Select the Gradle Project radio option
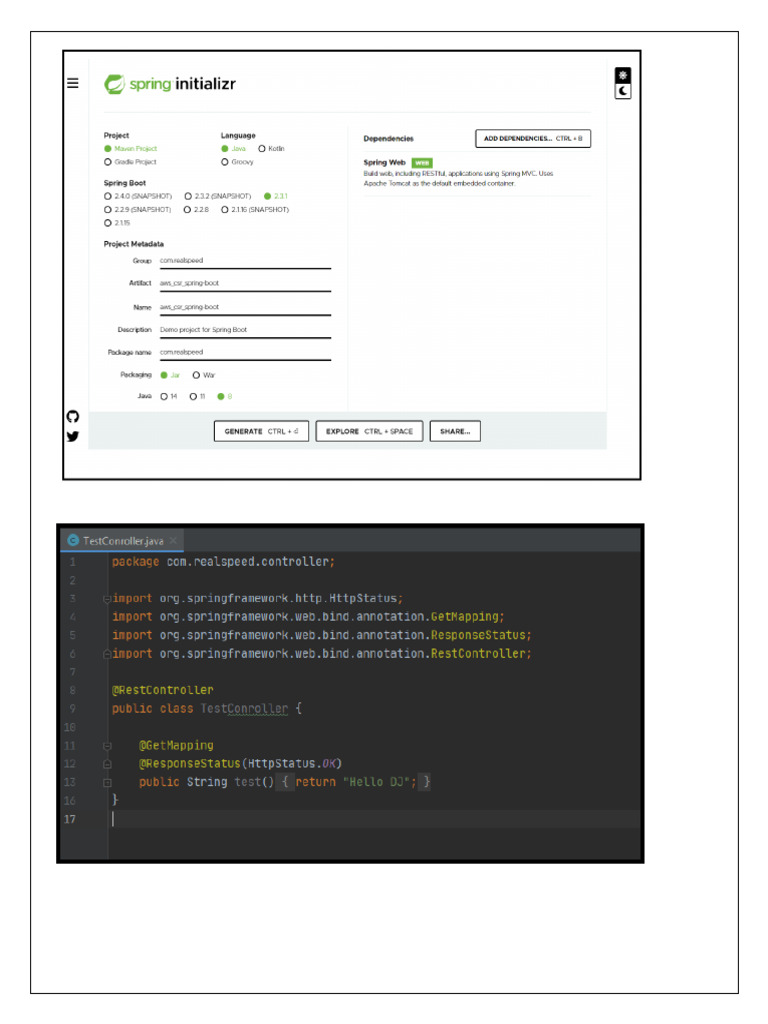Screen dimensions: 768x1024 tap(108, 162)
